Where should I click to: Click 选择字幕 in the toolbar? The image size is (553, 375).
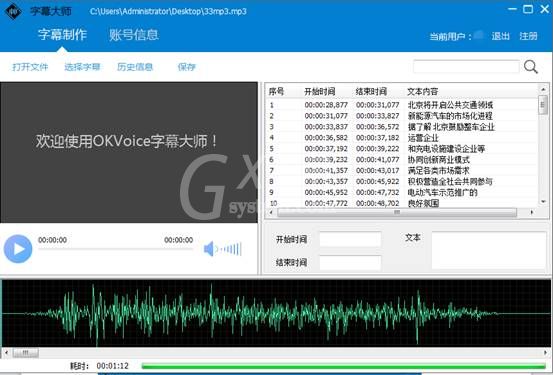[x=82, y=67]
